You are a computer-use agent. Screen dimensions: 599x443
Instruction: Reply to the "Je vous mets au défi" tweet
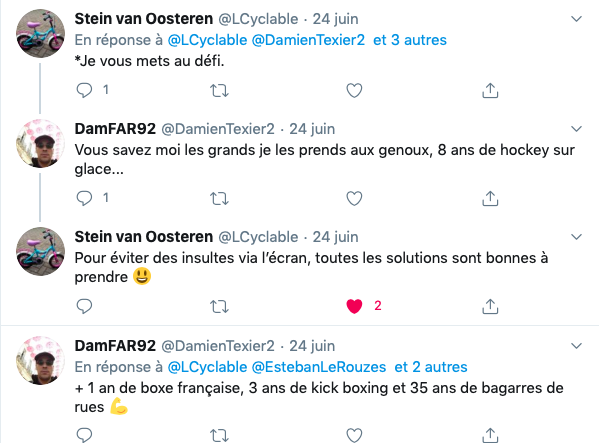84,91
